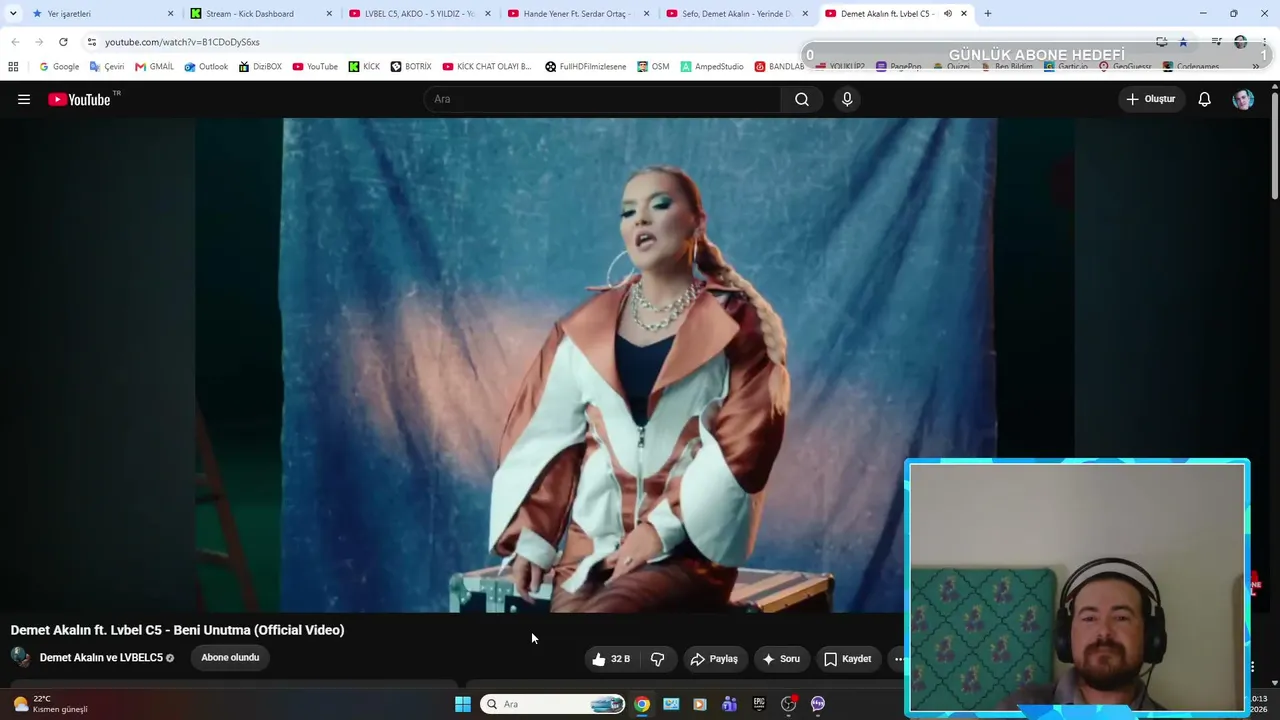
Task: Open the Google bookmark
Action: tap(58, 67)
